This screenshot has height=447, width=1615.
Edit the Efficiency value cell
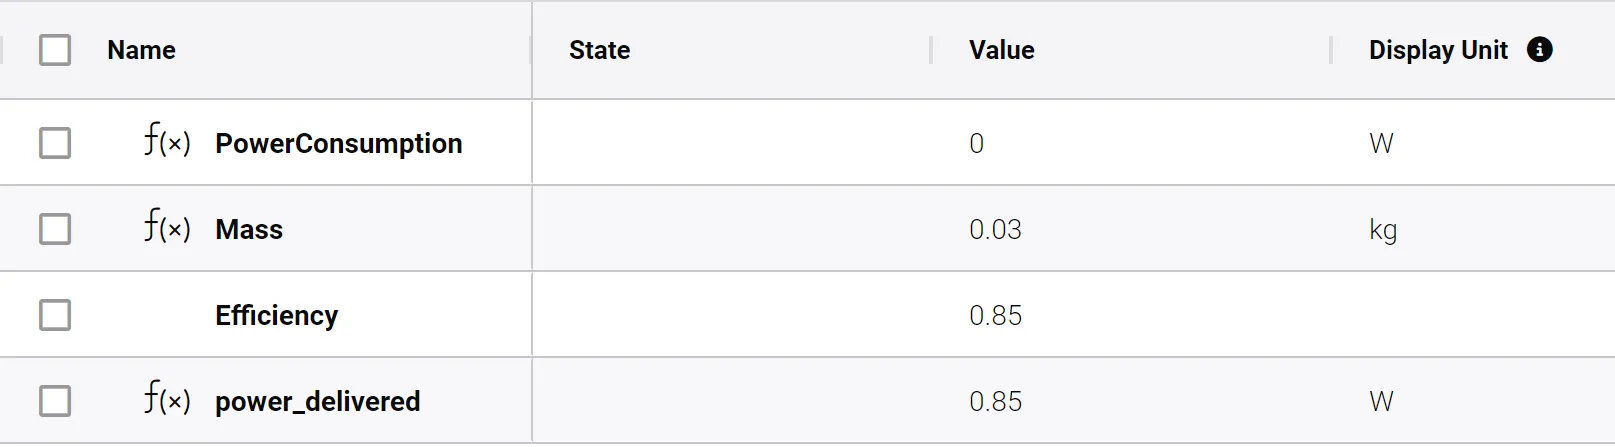(x=995, y=315)
